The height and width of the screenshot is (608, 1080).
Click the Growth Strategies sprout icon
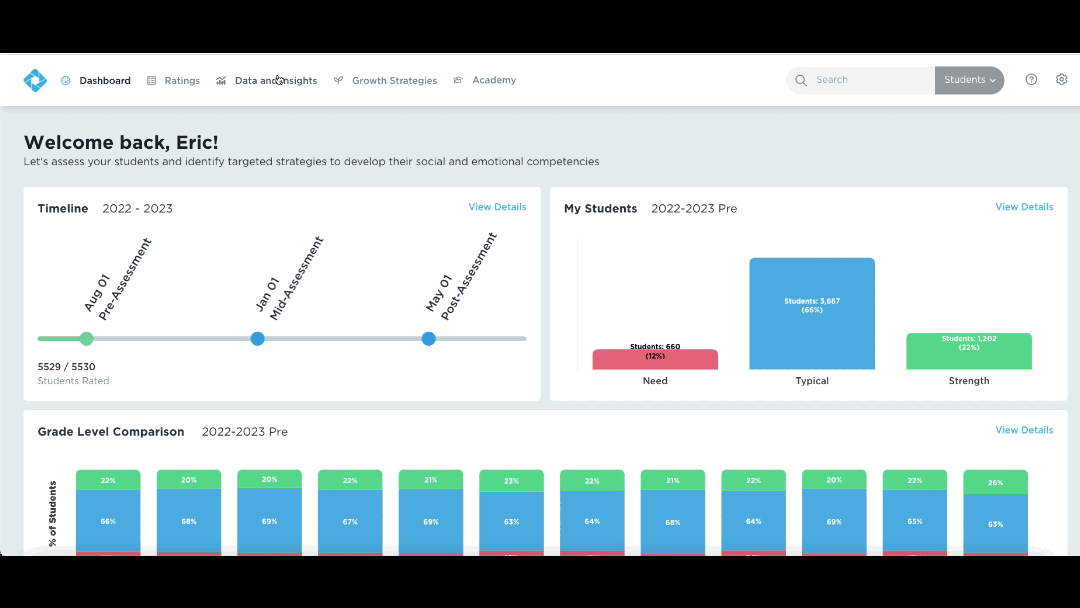pyautogui.click(x=339, y=81)
